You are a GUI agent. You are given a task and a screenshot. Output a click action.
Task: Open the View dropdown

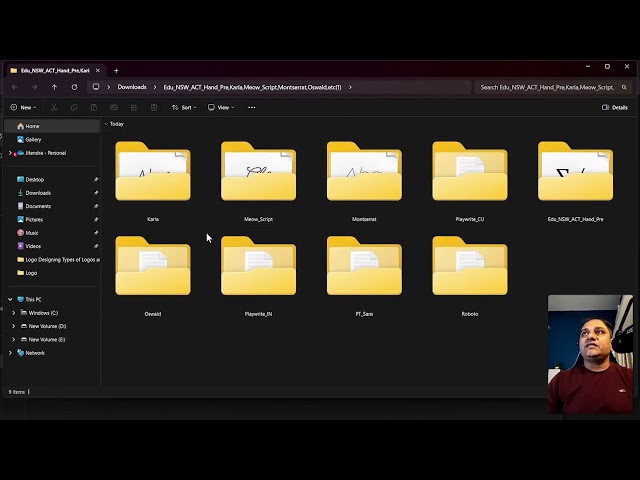(x=221, y=107)
